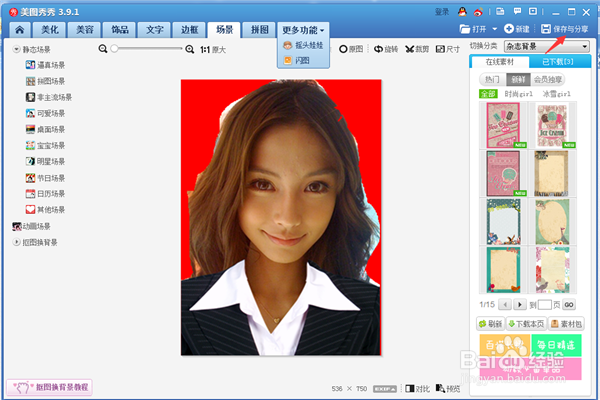Select 可爱场景 in the sidebar
This screenshot has width=600, height=400.
pyautogui.click(x=45, y=113)
